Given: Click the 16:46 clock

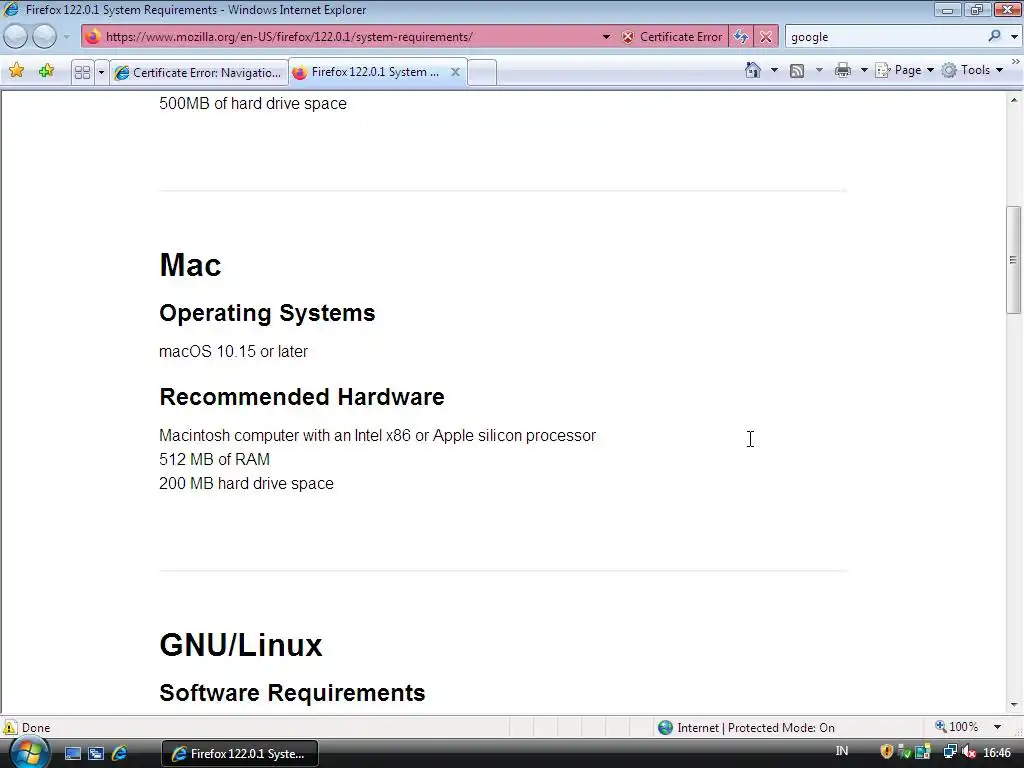Looking at the screenshot, I should (997, 753).
